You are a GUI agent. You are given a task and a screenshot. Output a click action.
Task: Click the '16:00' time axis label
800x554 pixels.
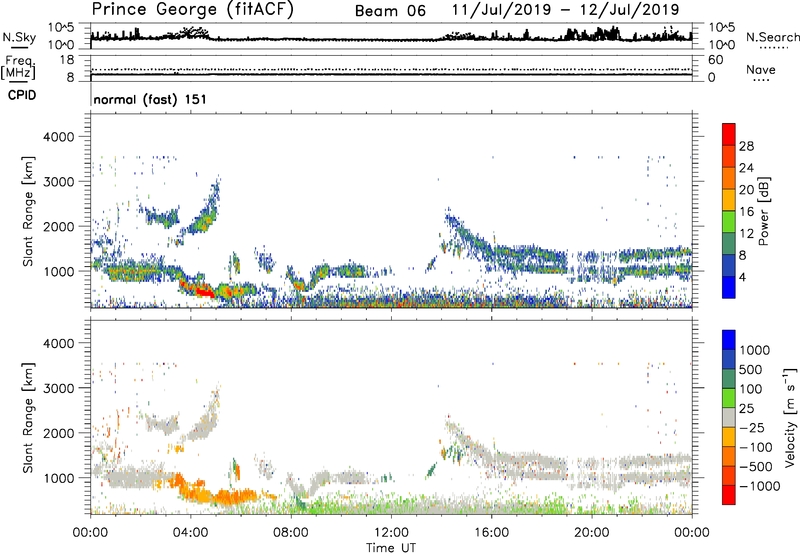coord(491,533)
